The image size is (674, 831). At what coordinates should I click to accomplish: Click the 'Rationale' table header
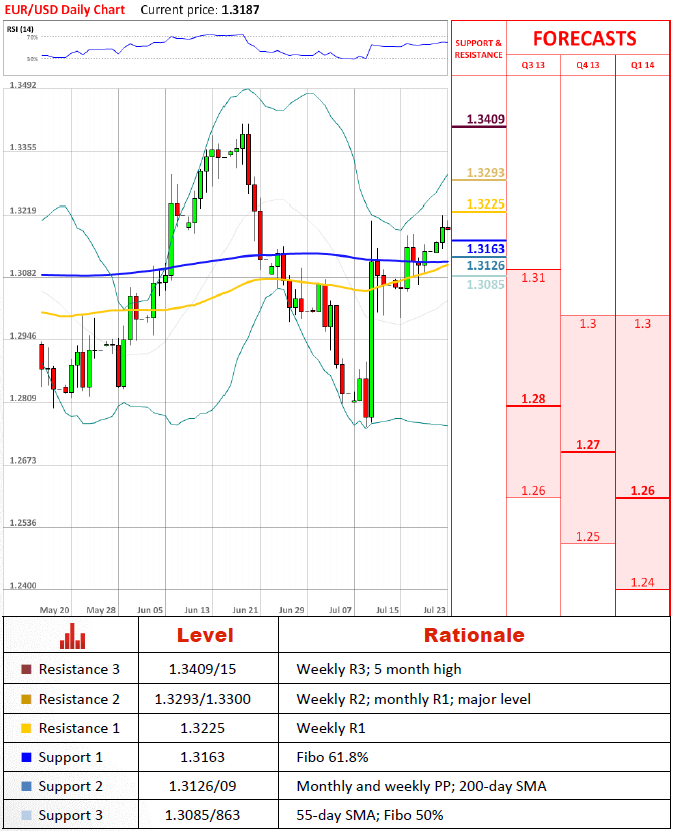pyautogui.click(x=474, y=635)
